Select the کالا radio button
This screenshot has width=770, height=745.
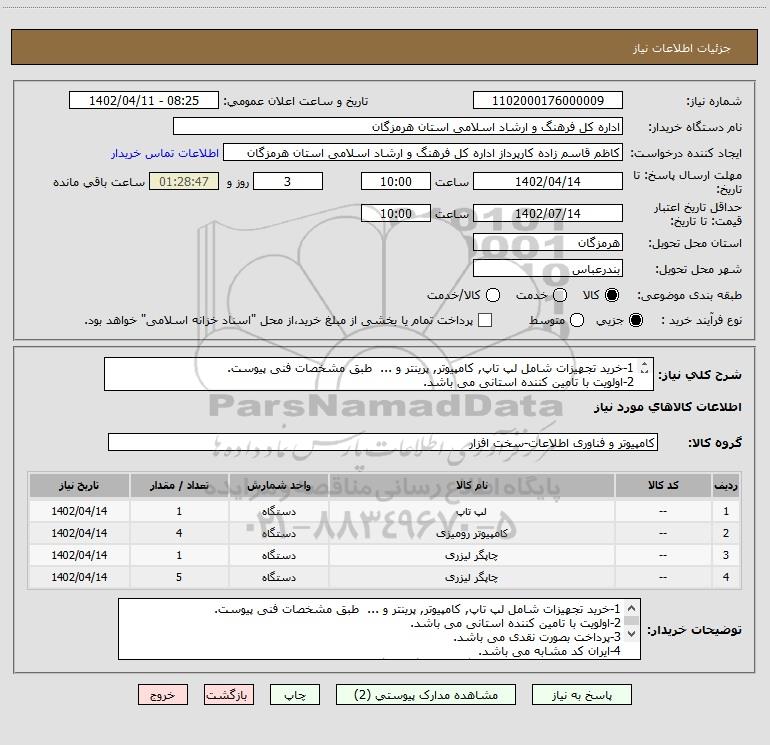click(x=612, y=295)
